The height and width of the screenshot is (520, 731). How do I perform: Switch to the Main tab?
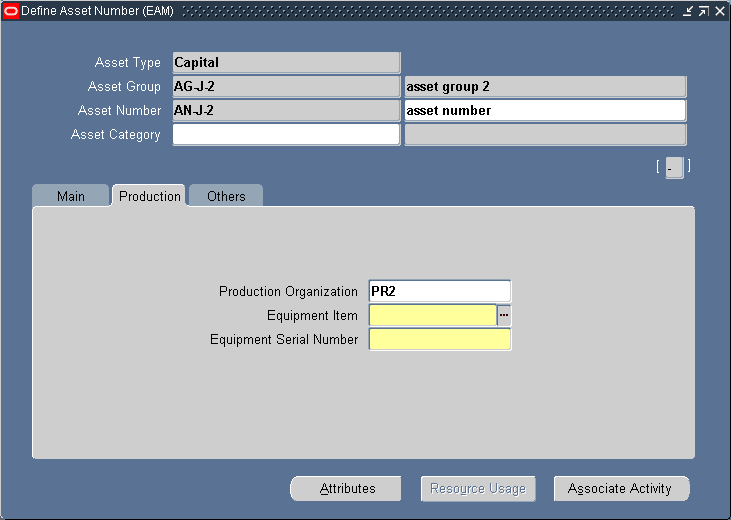pos(70,196)
